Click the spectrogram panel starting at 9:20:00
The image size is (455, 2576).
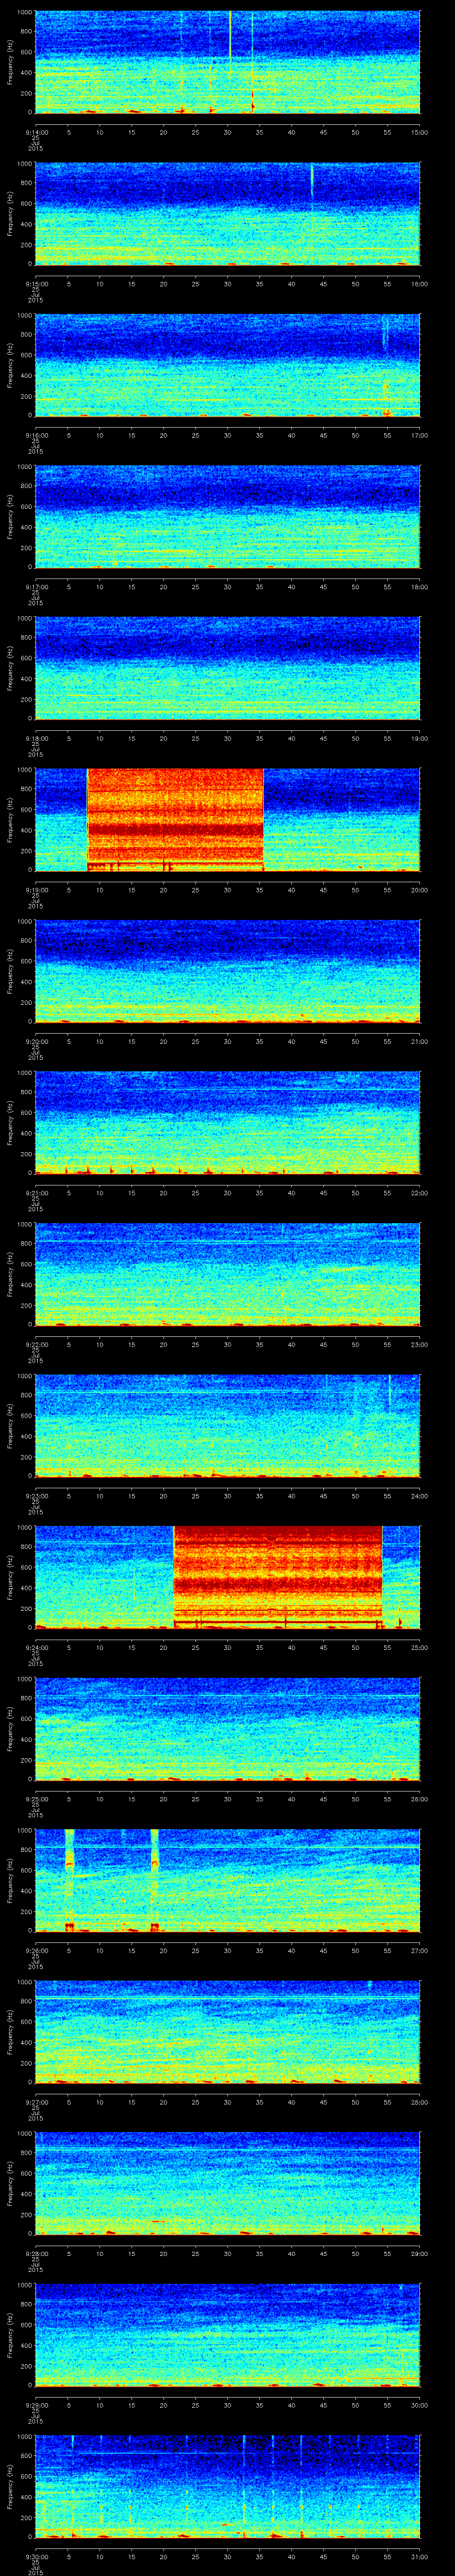(x=228, y=970)
